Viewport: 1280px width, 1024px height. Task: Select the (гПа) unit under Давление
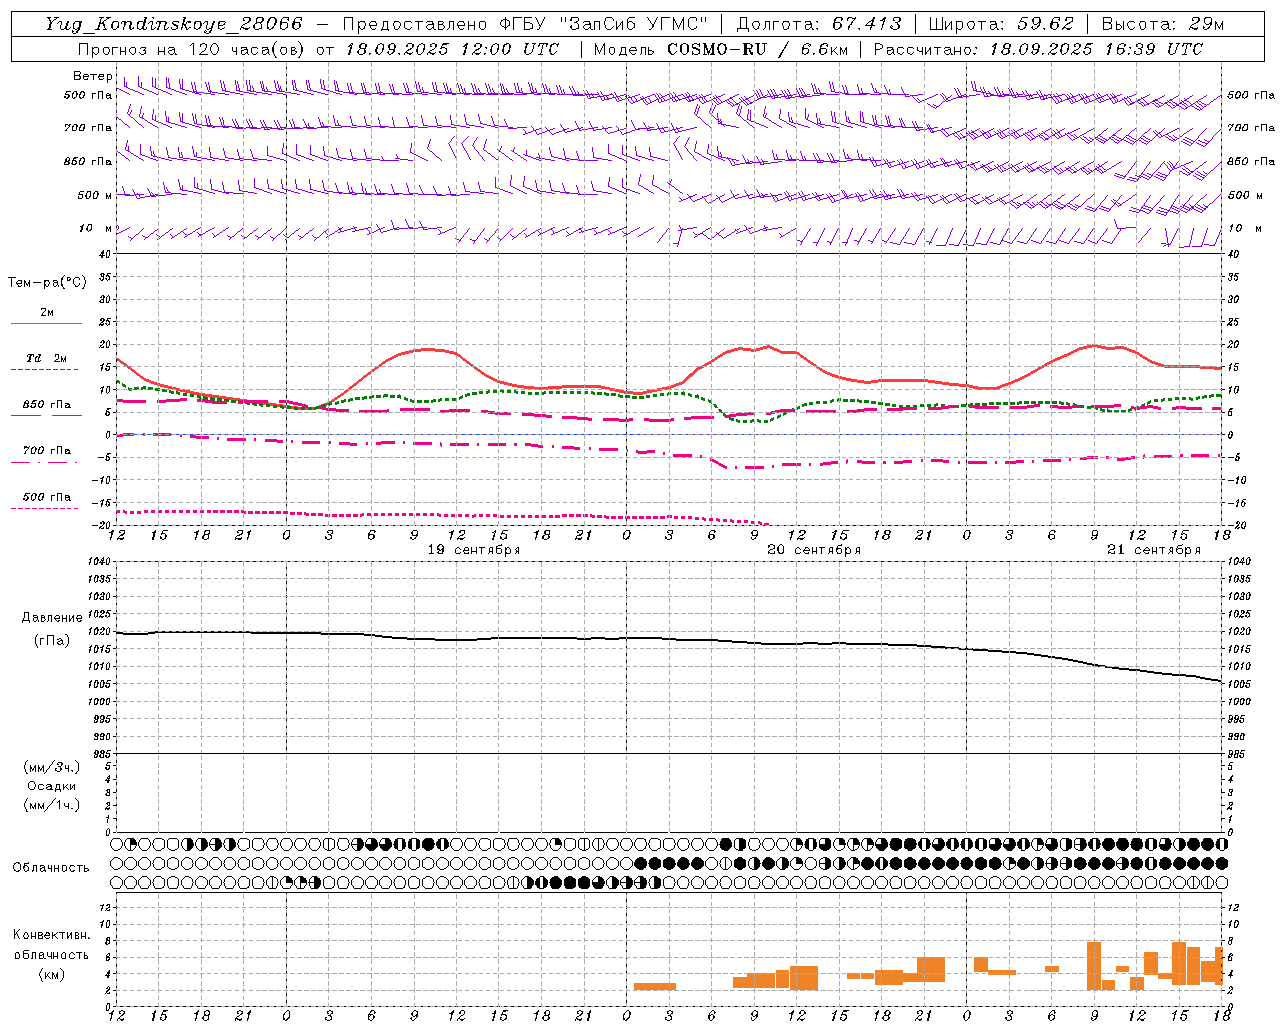[x=52, y=641]
